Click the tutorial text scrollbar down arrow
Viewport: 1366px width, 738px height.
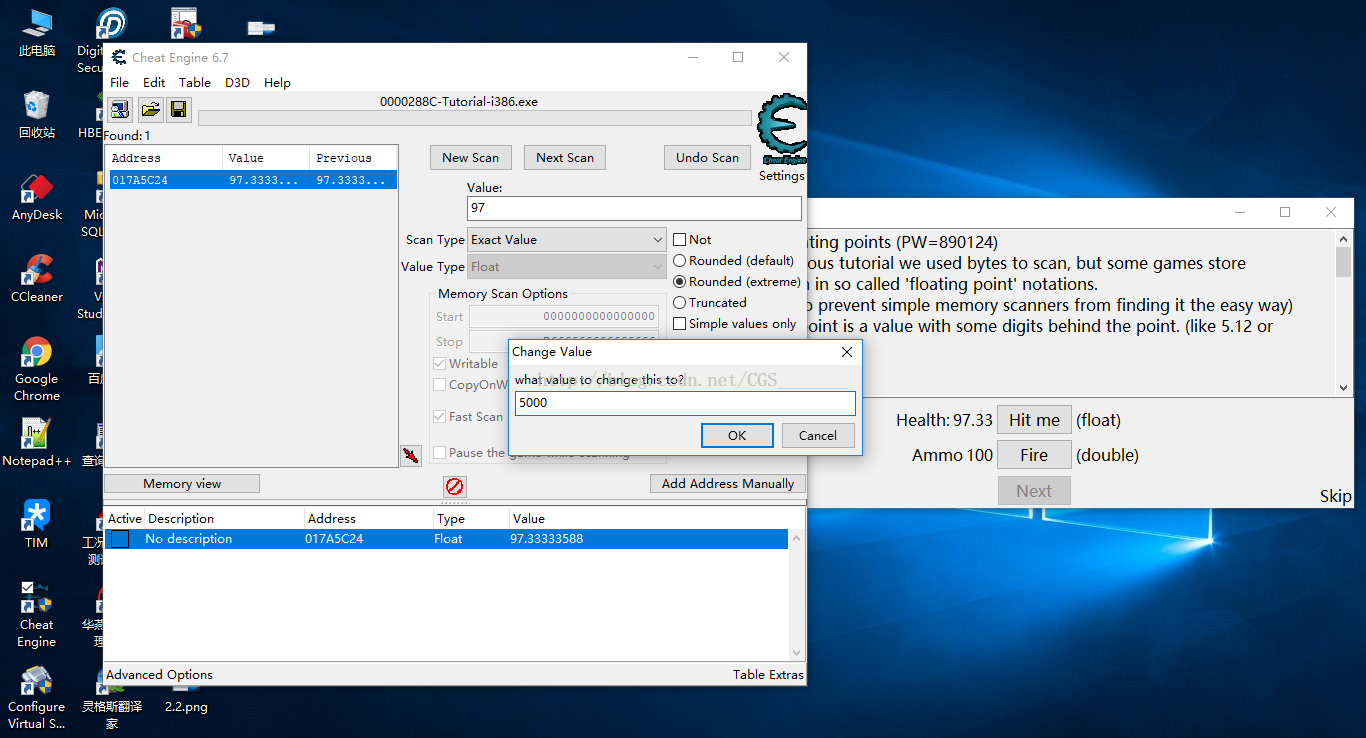point(1343,387)
